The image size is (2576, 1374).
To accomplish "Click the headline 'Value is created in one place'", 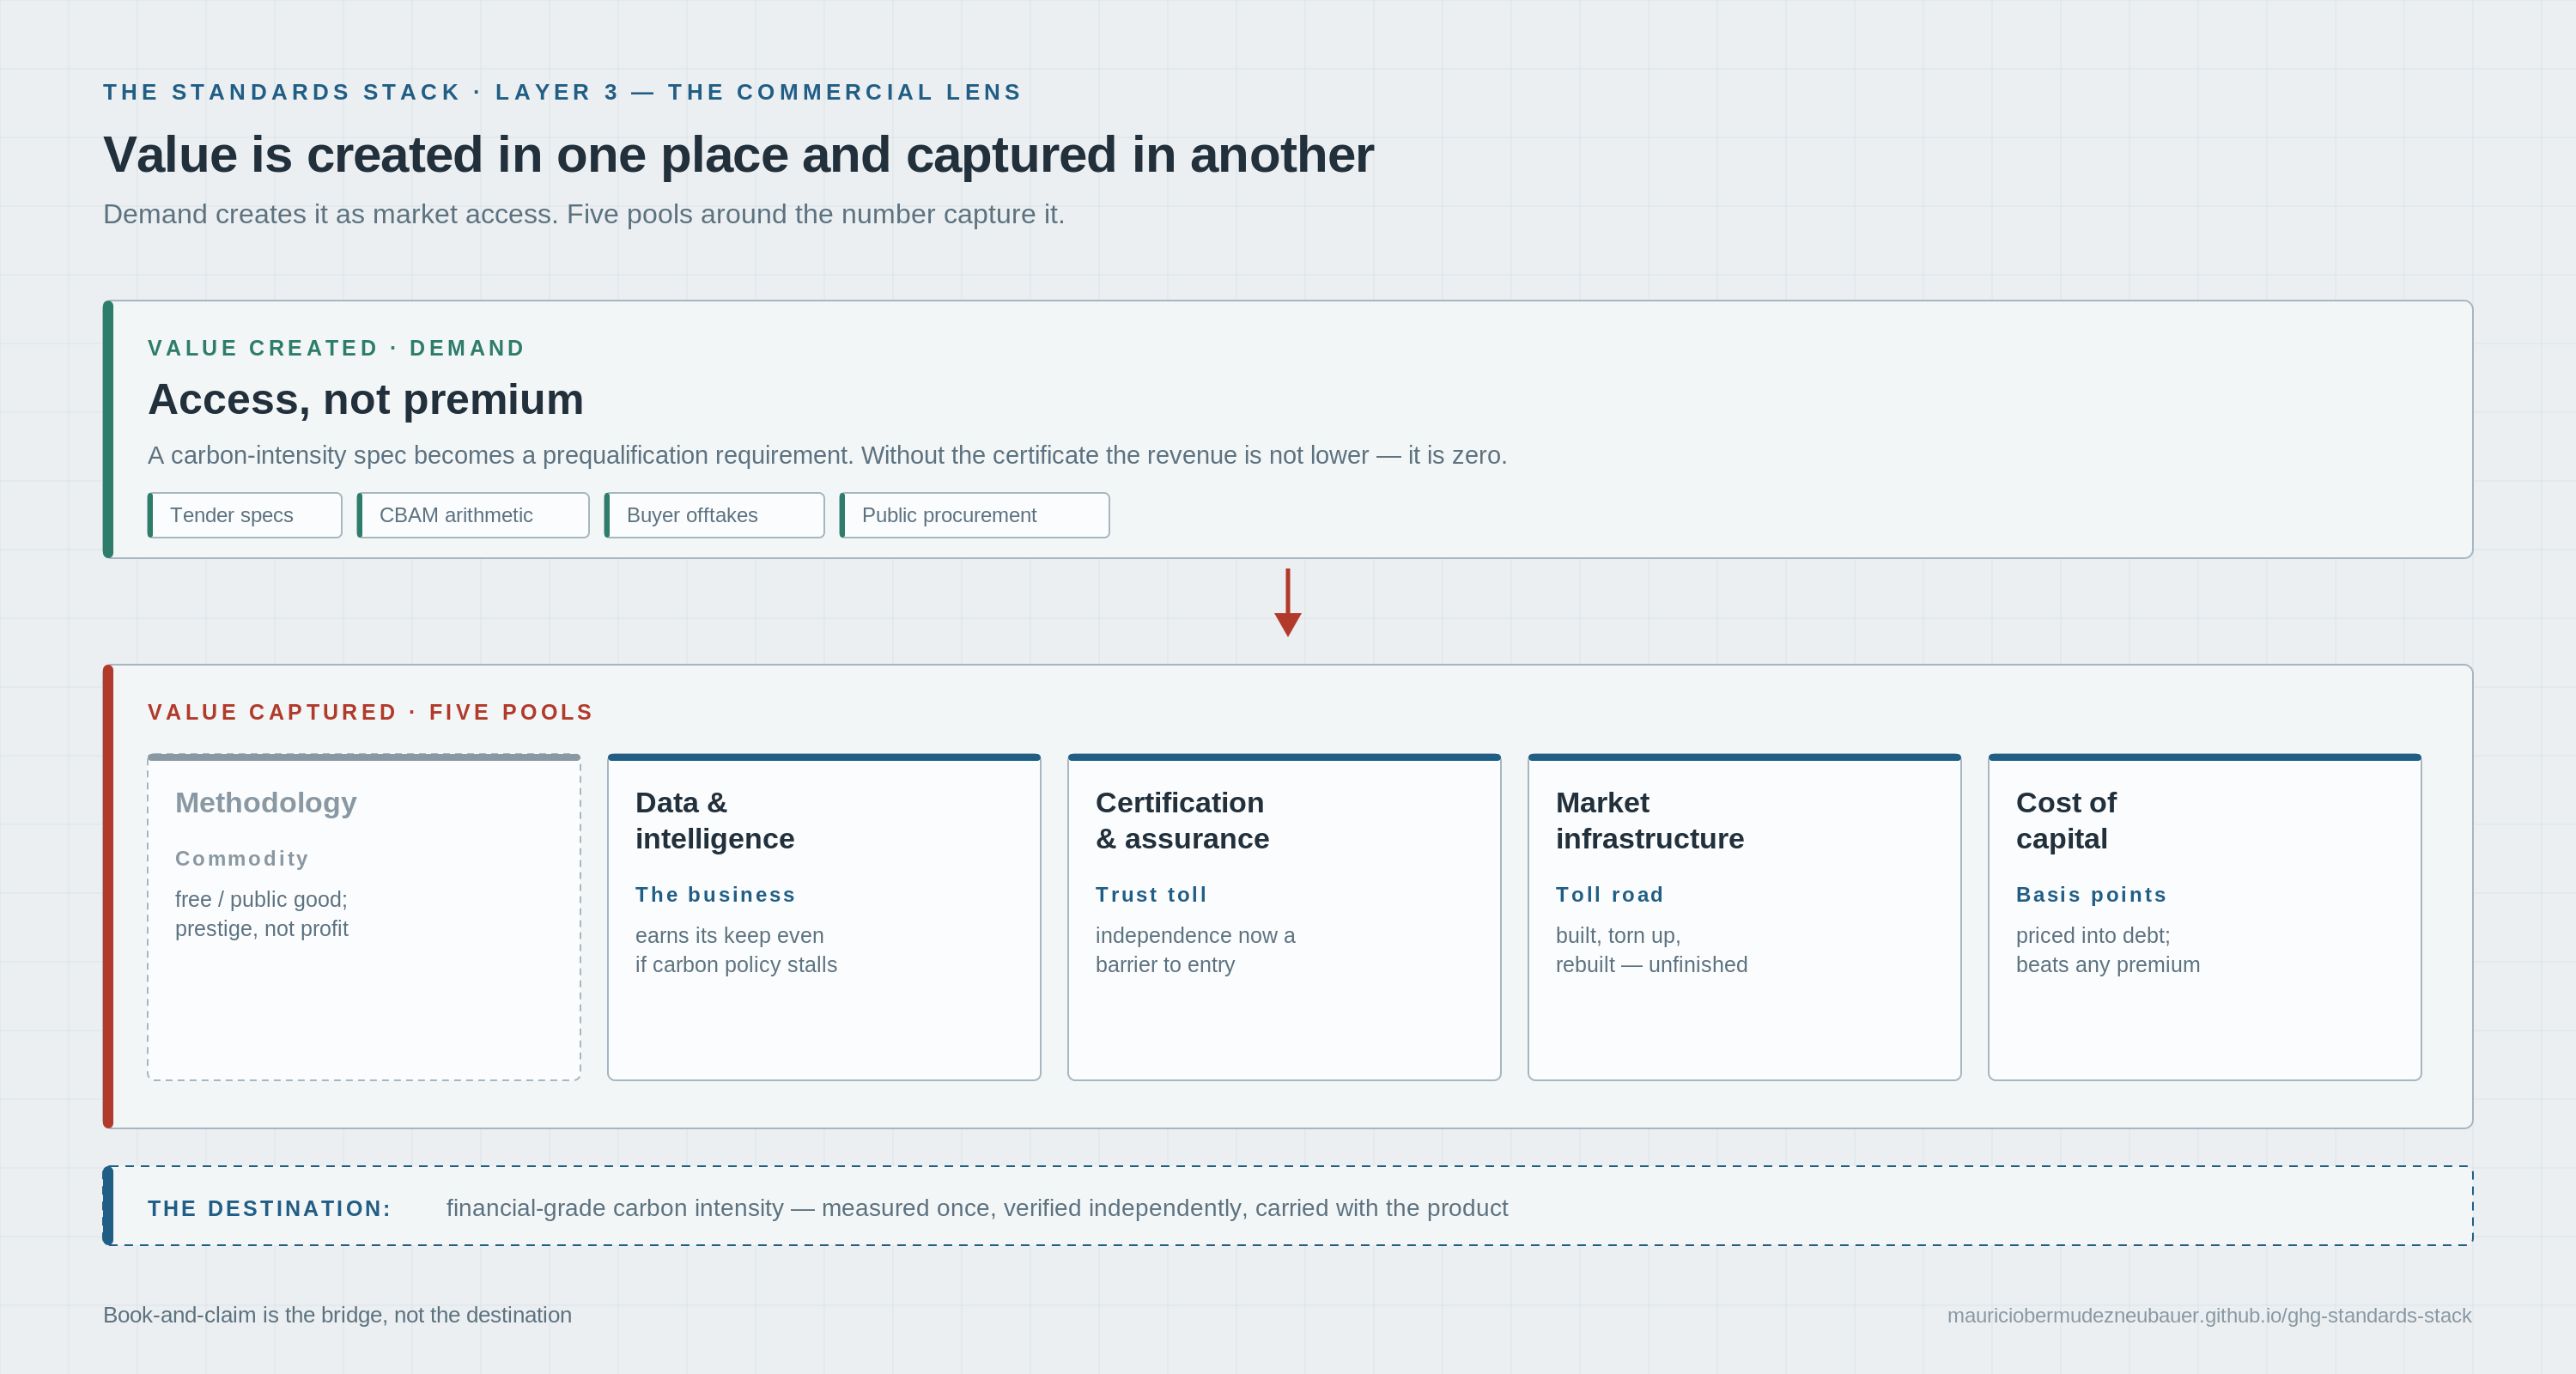I will coord(738,155).
